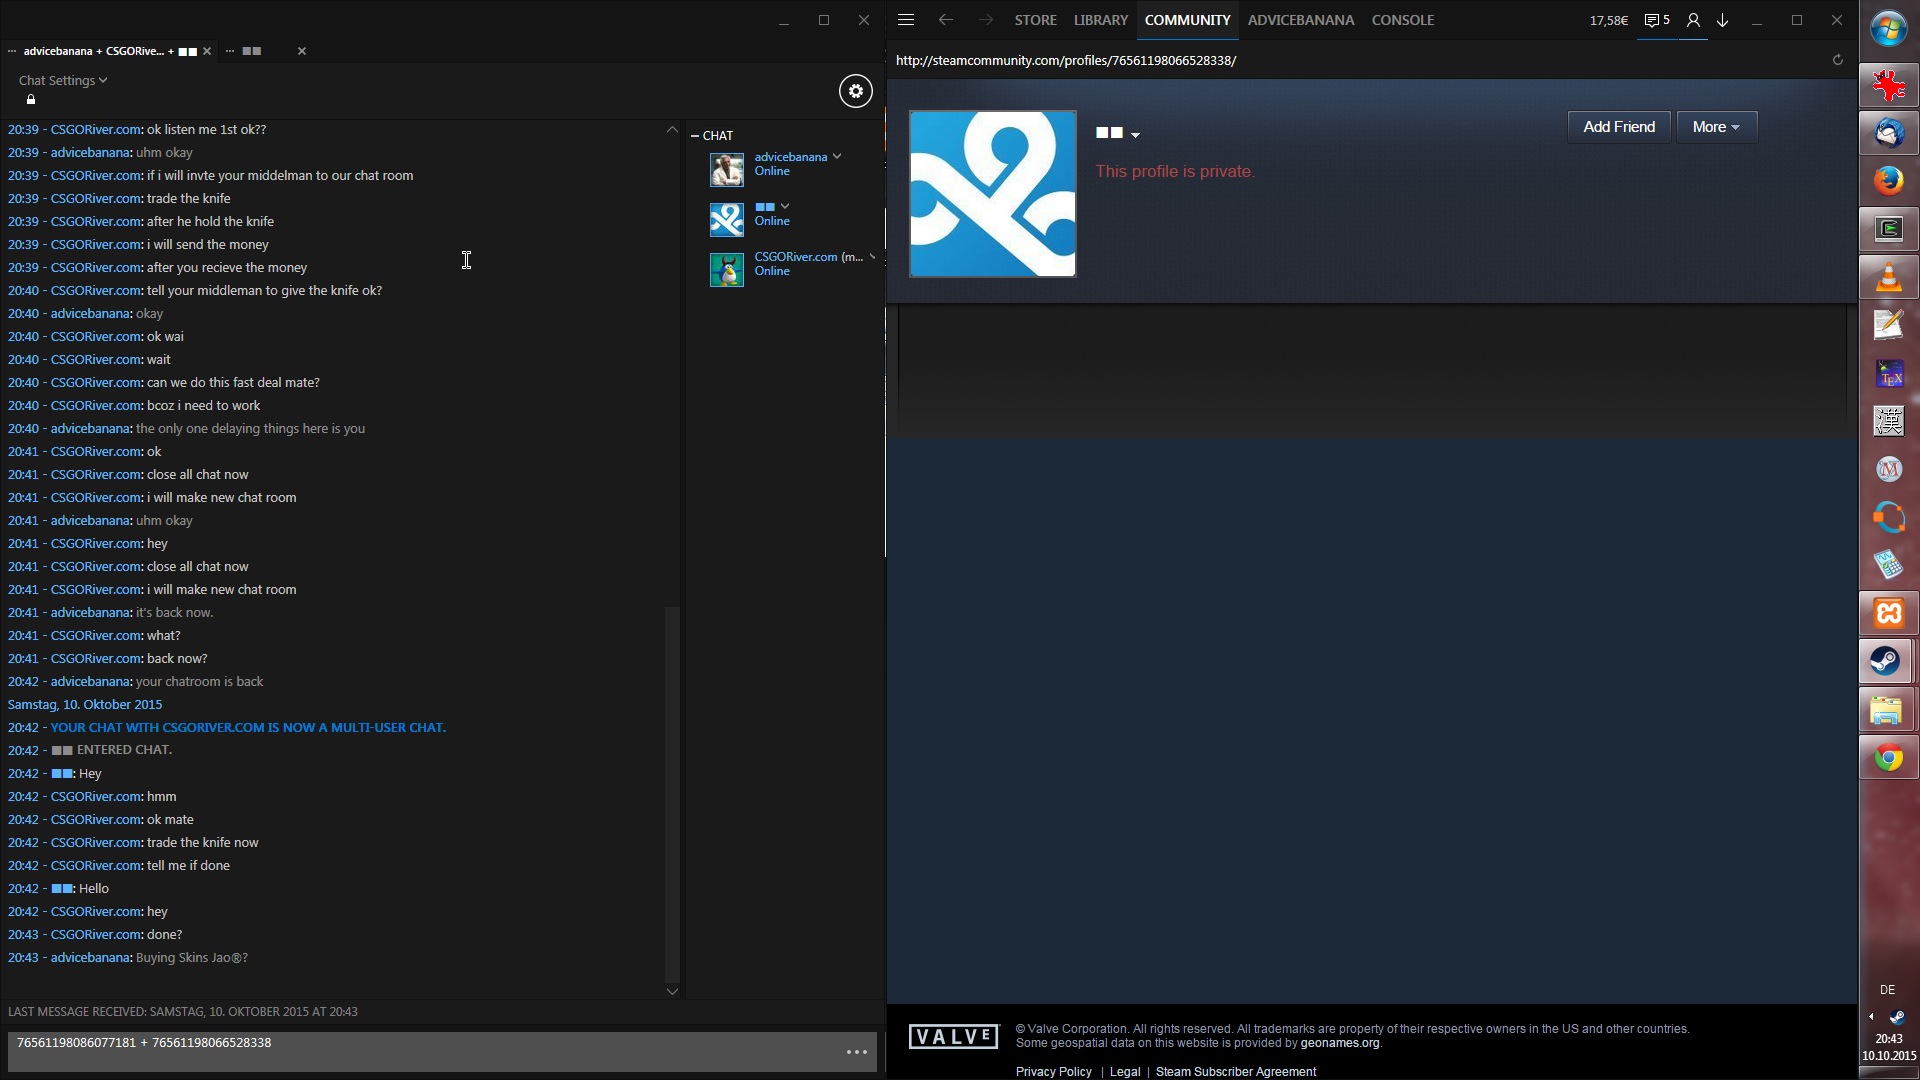Open the friends/profile person icon
The width and height of the screenshot is (1920, 1080).
(1693, 20)
